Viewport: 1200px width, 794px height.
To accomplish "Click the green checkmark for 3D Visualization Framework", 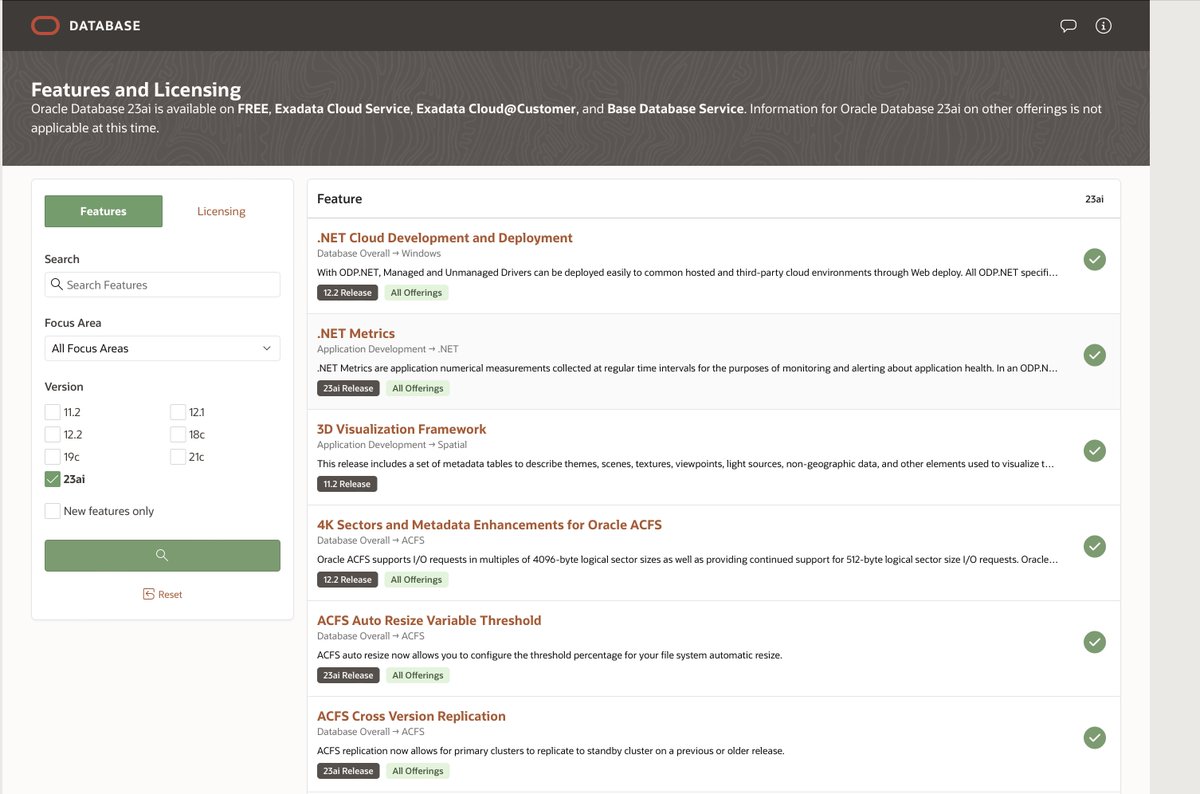I will (1095, 451).
